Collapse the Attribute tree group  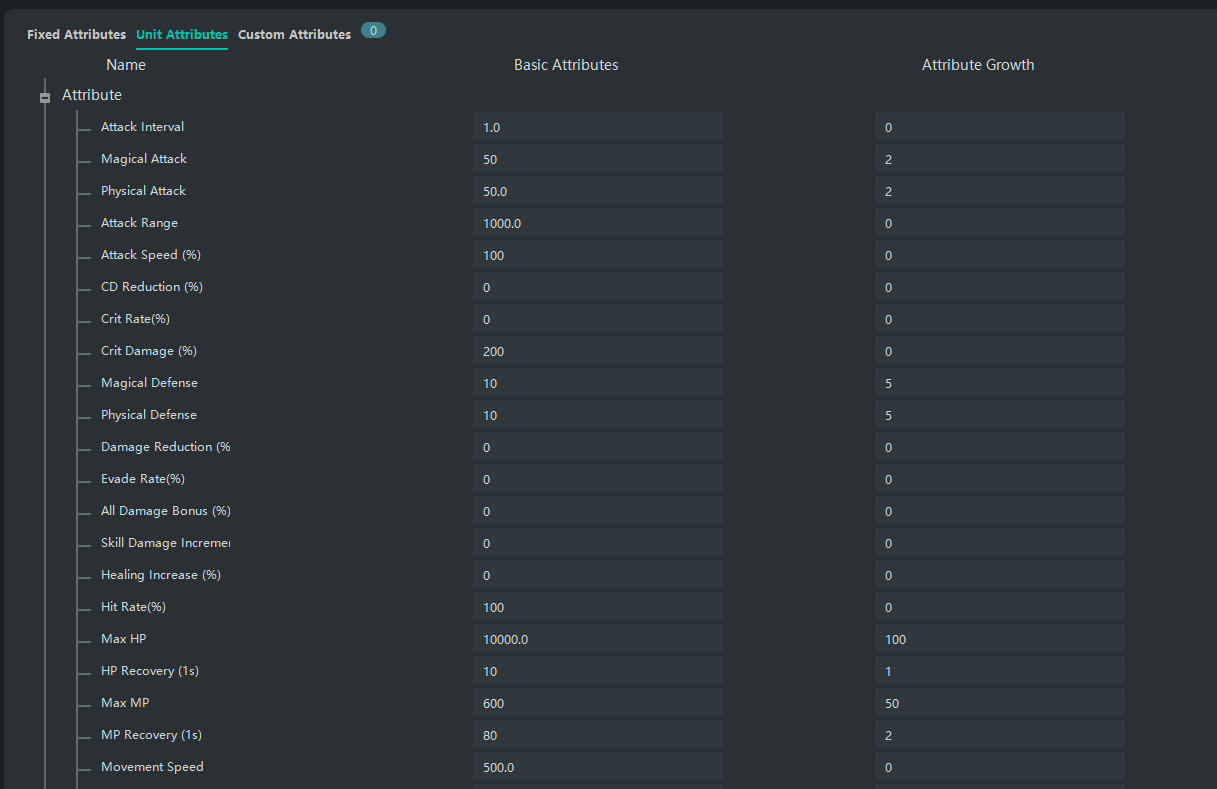[45, 97]
